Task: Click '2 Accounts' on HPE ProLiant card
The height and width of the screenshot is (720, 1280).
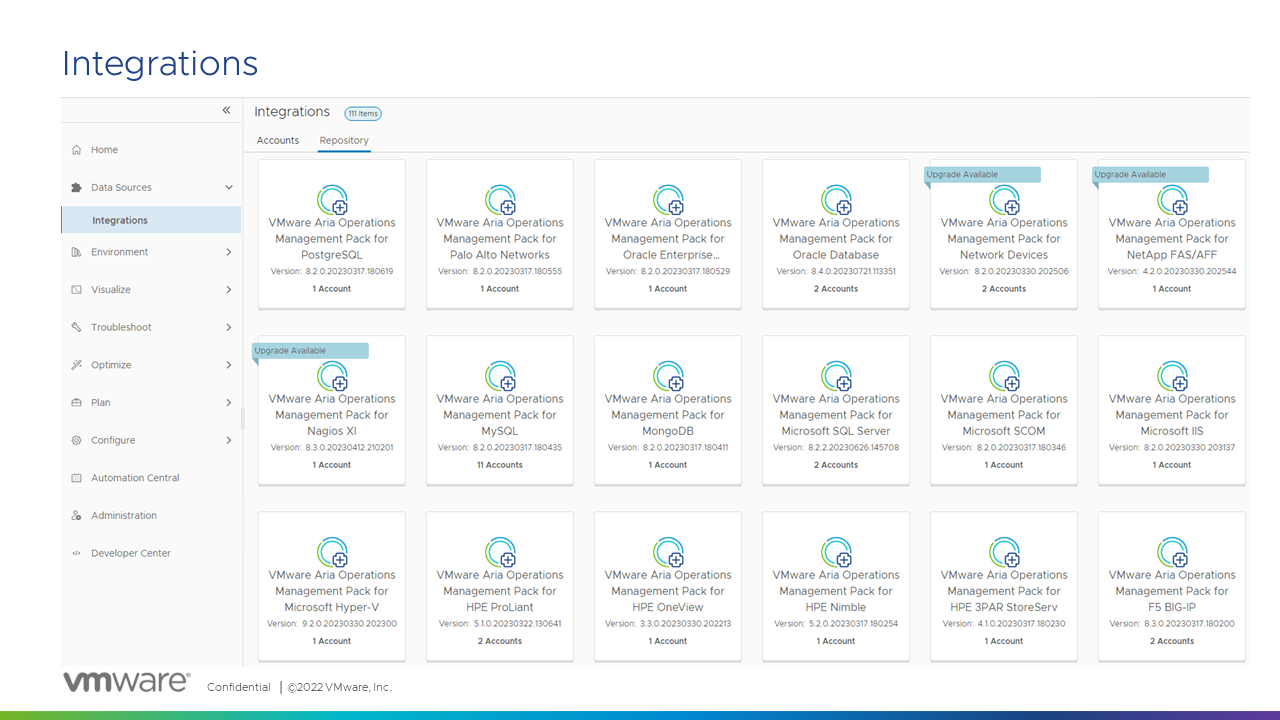Action: pyautogui.click(x=500, y=641)
